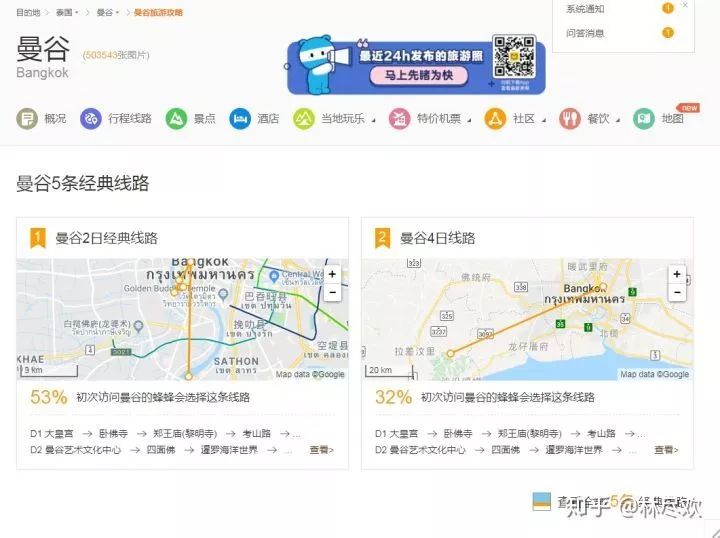720x538 pixels.
Task: Open the 曼谷4日线路 title link
Action: click(437, 238)
